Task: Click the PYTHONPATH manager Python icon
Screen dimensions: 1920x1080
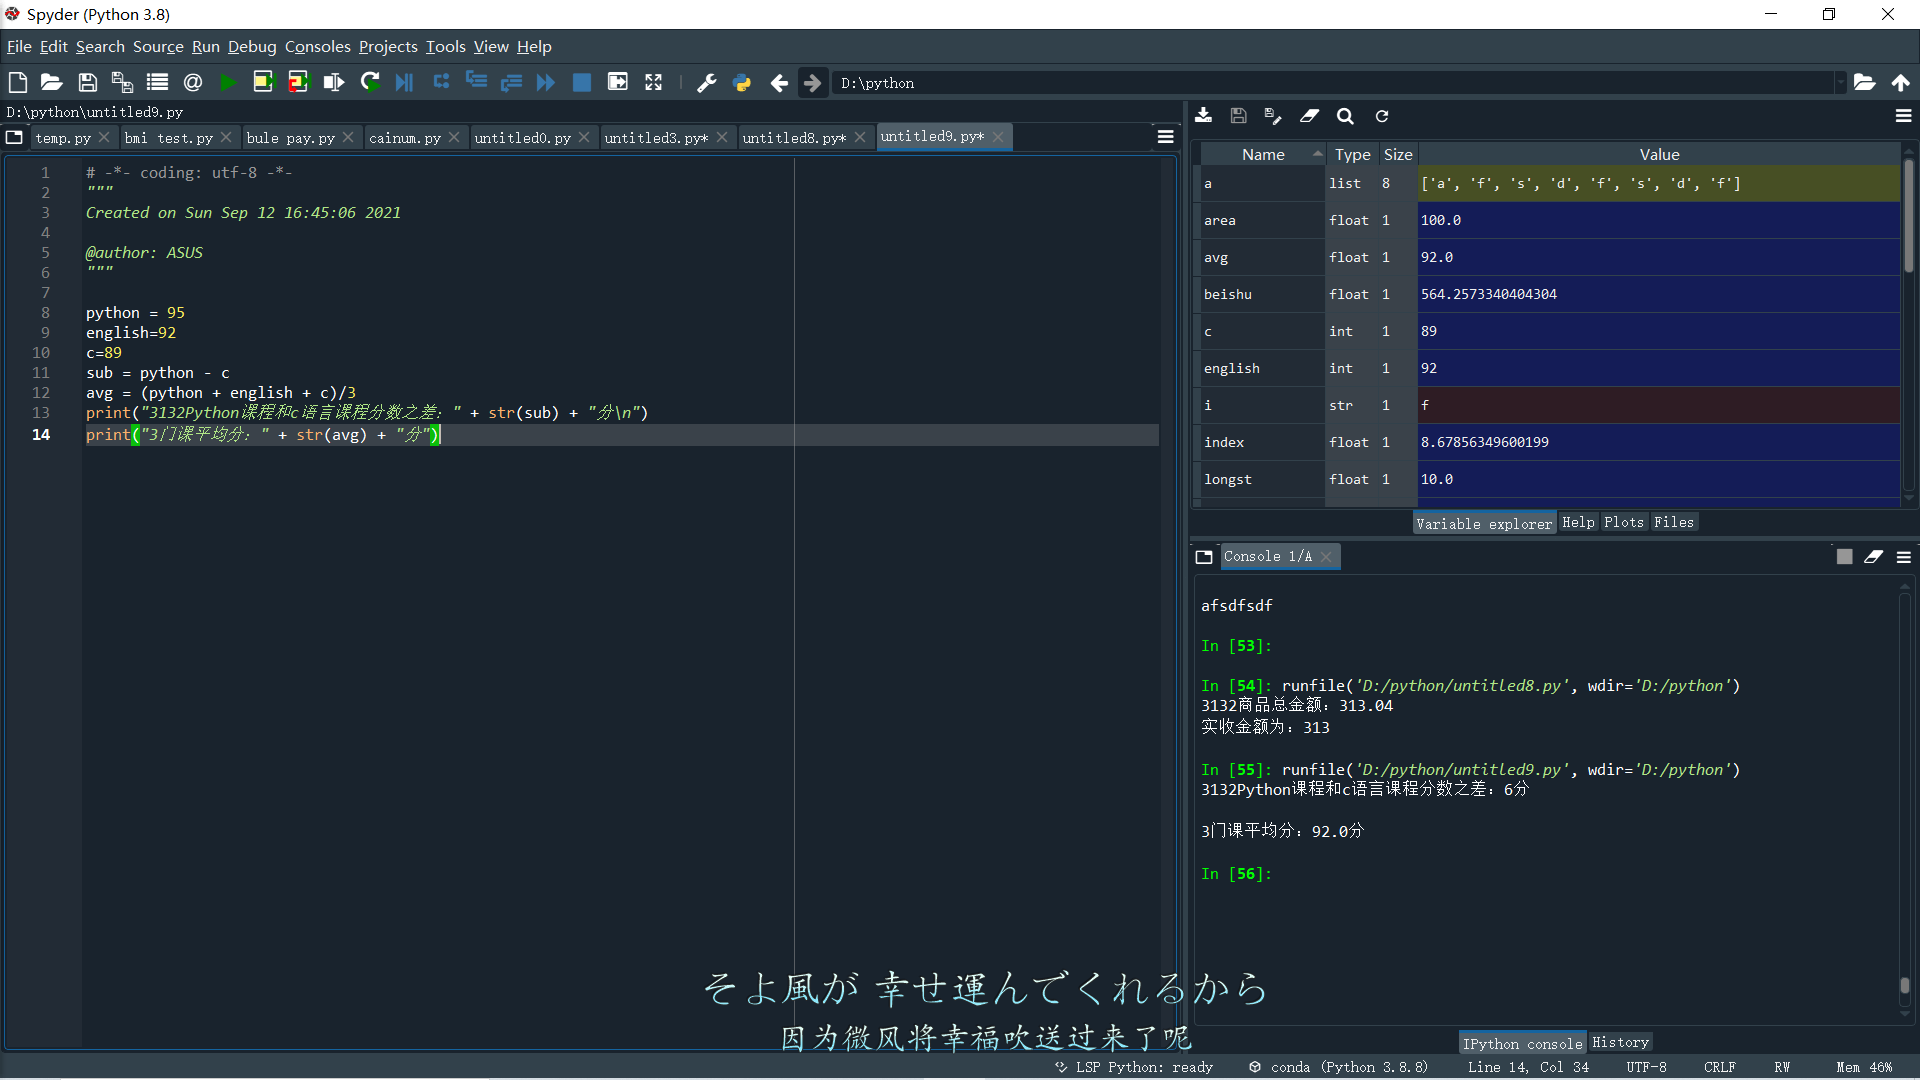Action: 742,83
